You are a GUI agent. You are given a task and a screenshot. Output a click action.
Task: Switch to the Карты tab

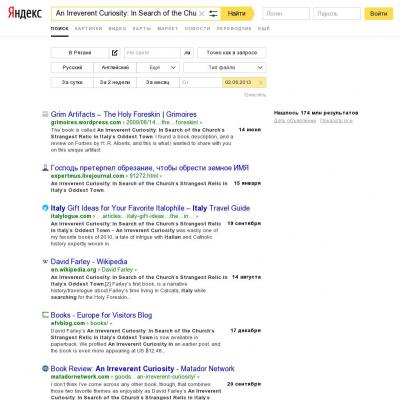point(142,29)
